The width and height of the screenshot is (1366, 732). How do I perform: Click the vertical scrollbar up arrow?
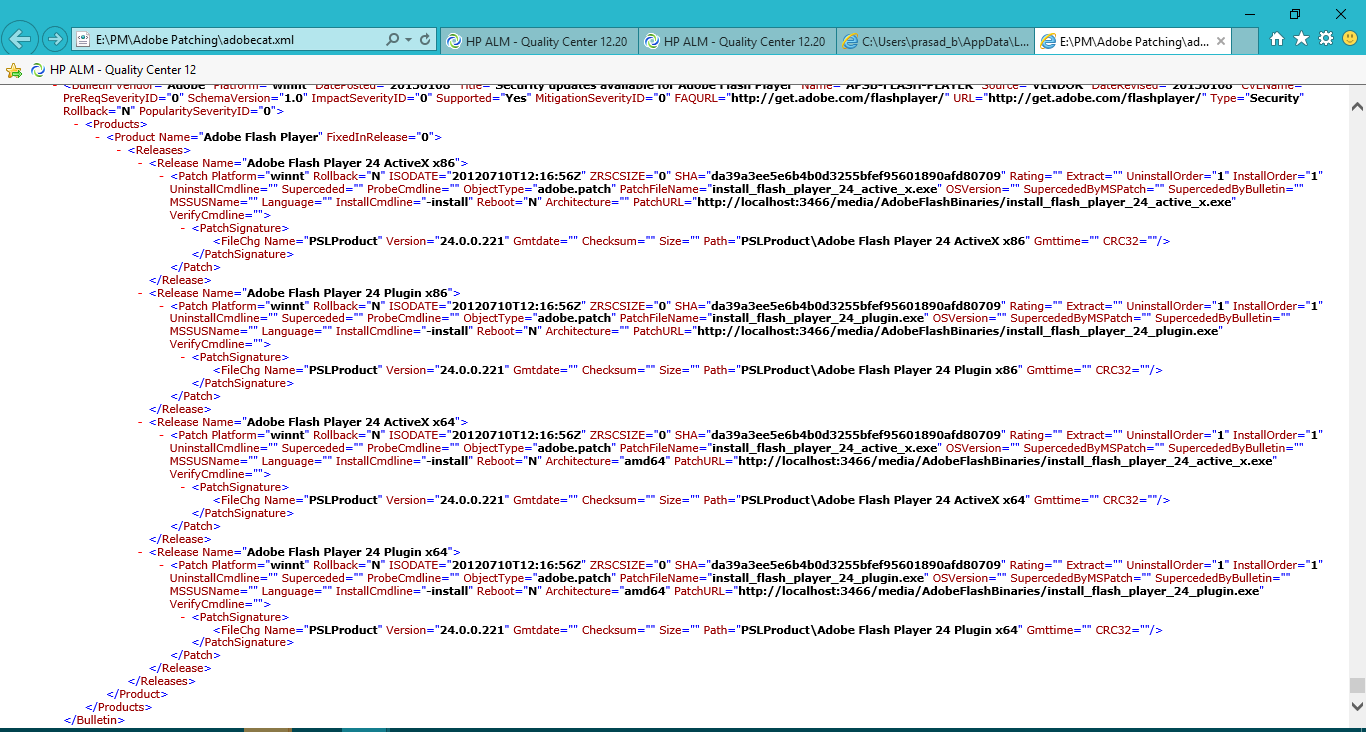pyautogui.click(x=1357, y=106)
